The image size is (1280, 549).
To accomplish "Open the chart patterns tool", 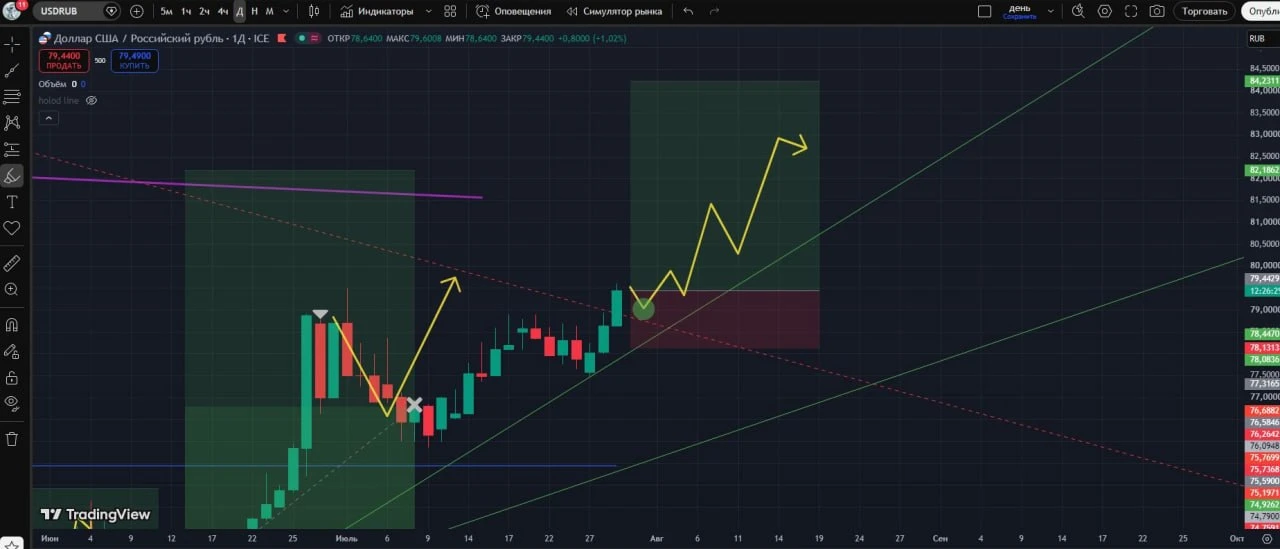I will tap(12, 123).
